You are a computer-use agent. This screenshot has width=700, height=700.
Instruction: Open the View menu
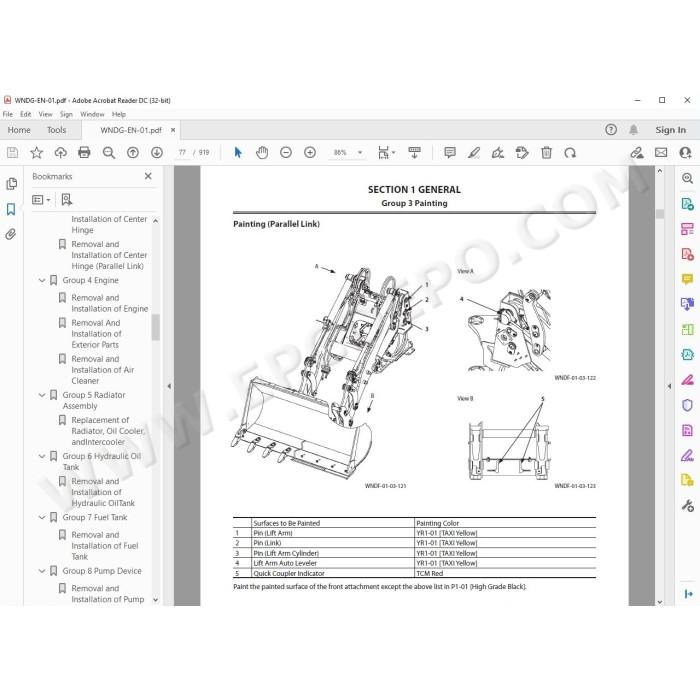tap(46, 114)
